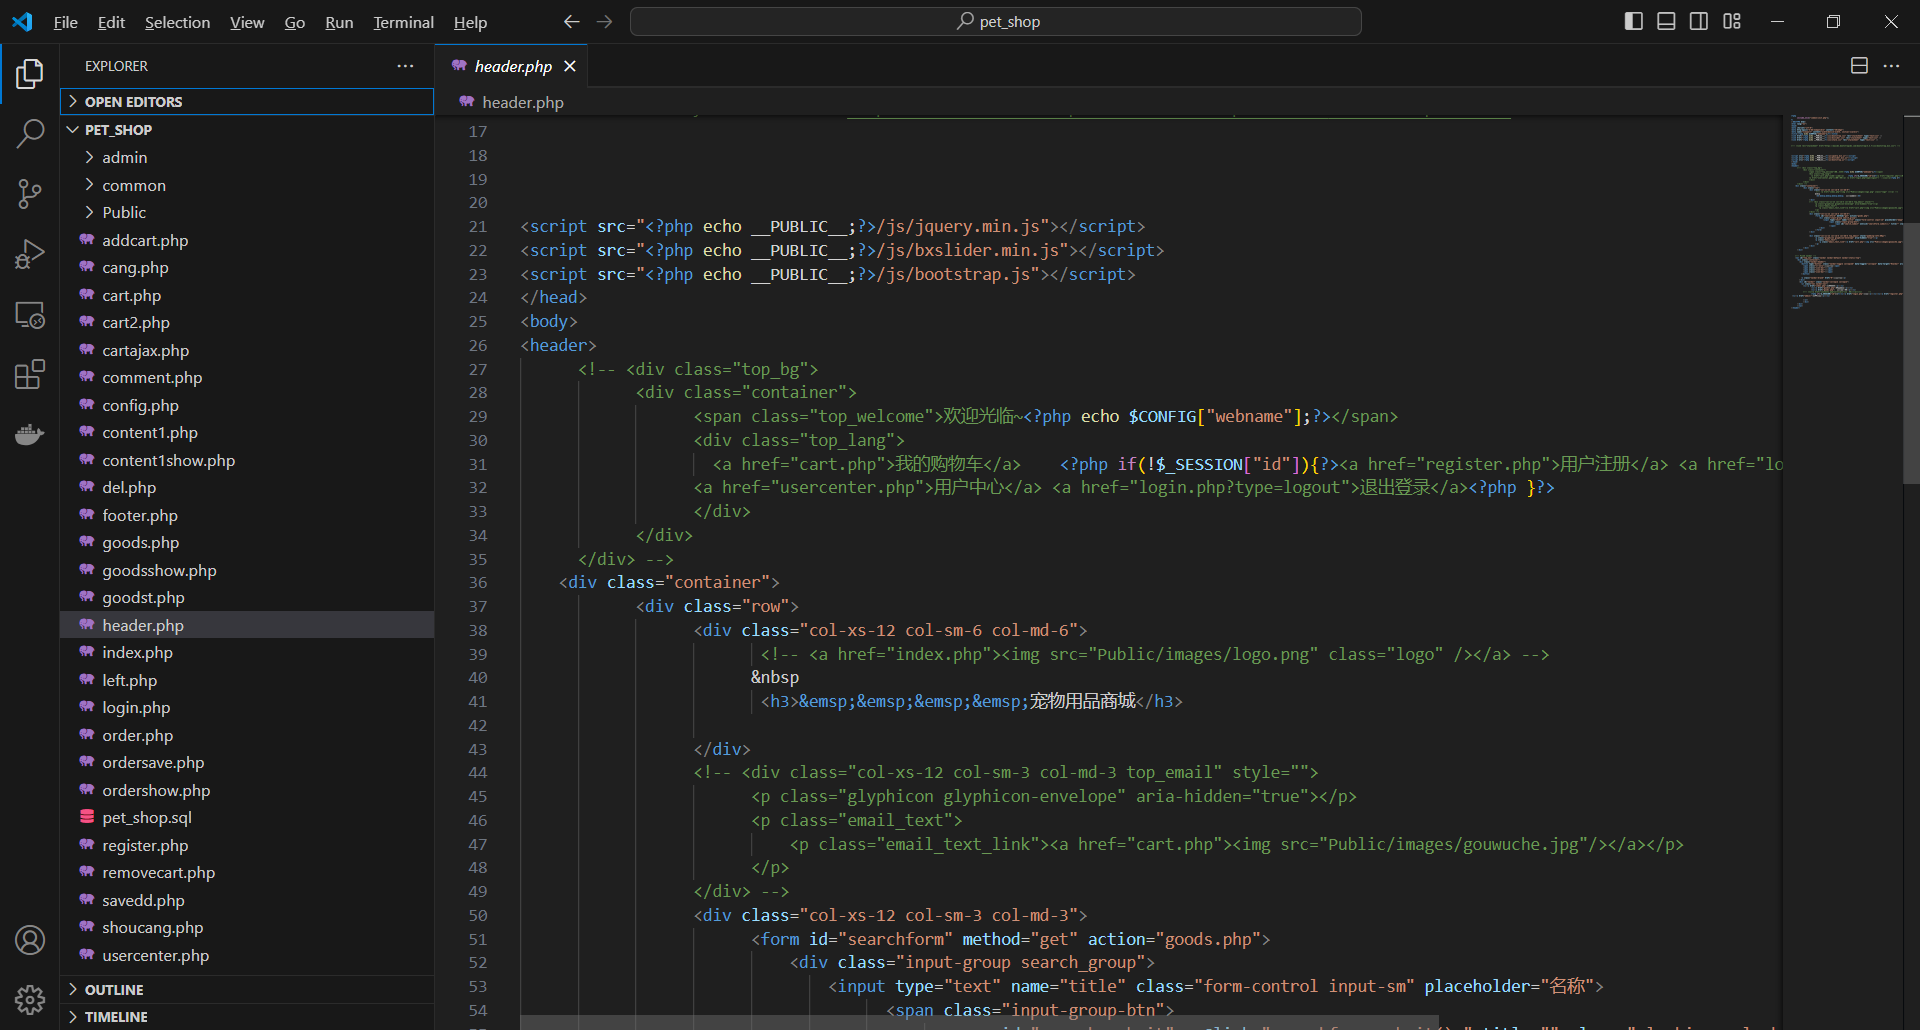Click Go Forward arrow in title bar
The height and width of the screenshot is (1030, 1920).
pyautogui.click(x=604, y=22)
